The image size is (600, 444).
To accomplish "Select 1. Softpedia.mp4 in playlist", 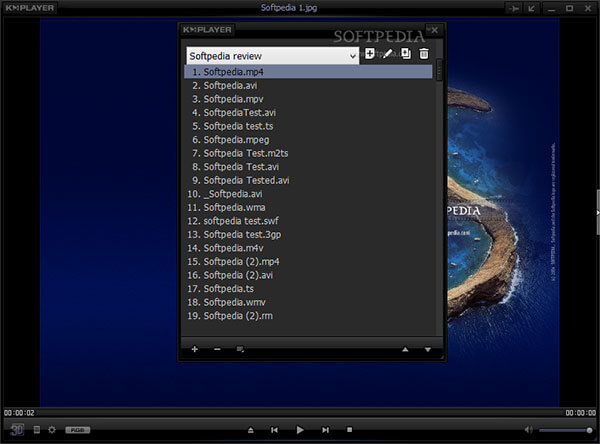I will coord(308,72).
